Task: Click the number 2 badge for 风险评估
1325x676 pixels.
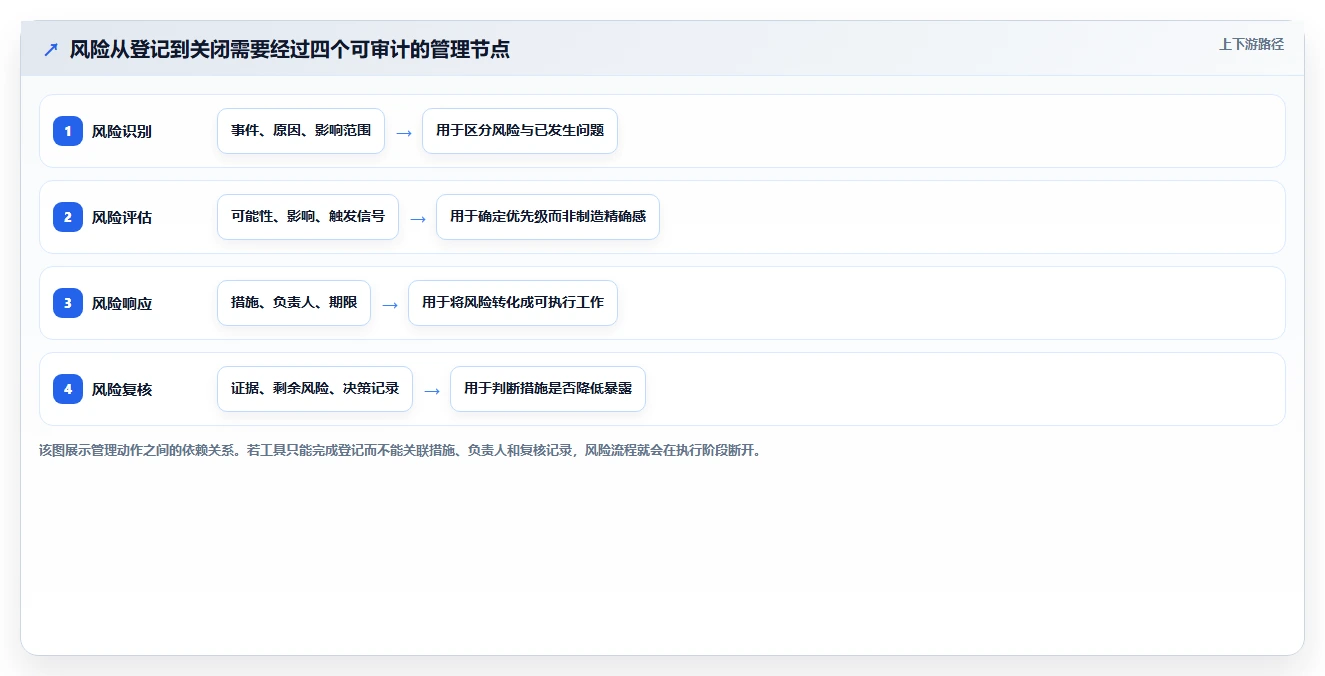Action: tap(68, 217)
